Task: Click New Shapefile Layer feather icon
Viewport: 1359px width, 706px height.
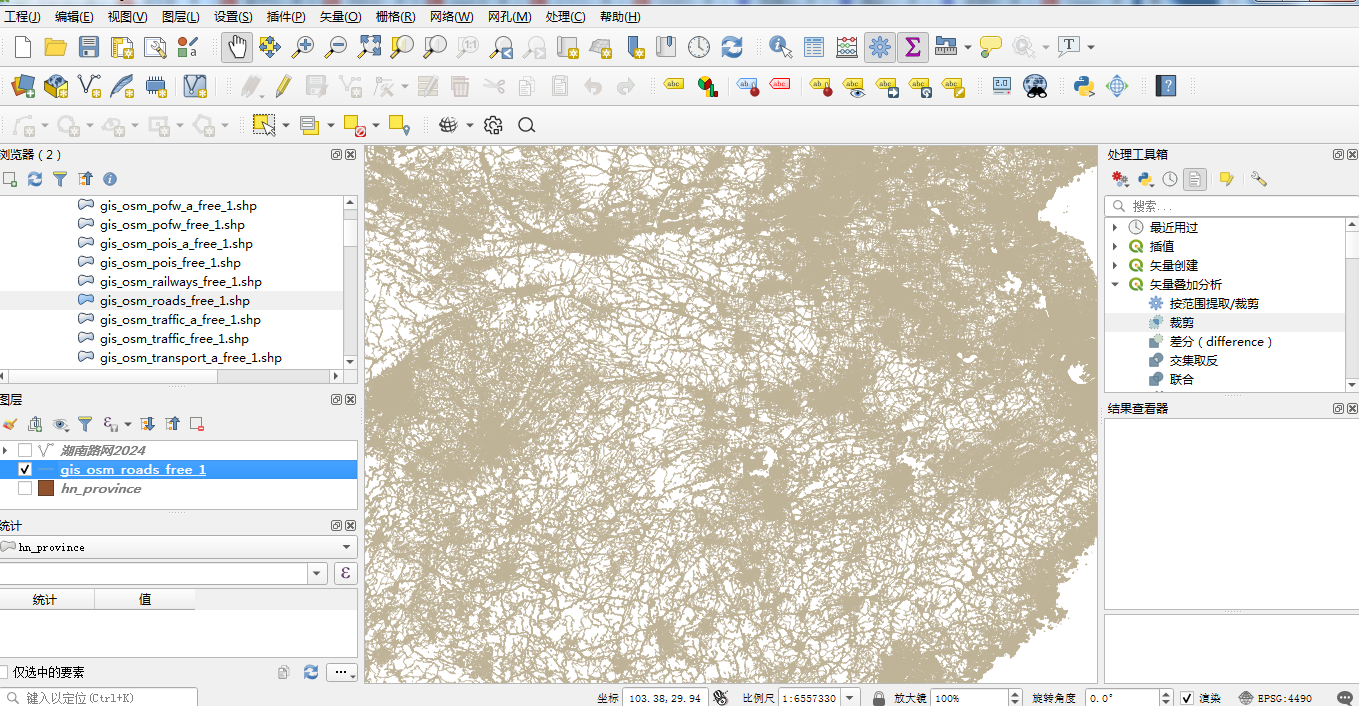Action: pyautogui.click(x=122, y=86)
